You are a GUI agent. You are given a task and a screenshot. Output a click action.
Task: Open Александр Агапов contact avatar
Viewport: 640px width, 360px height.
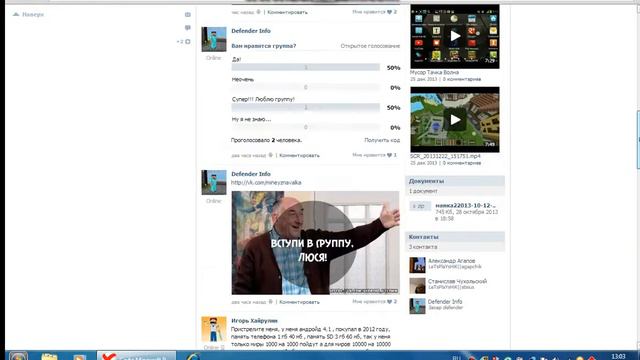(417, 265)
